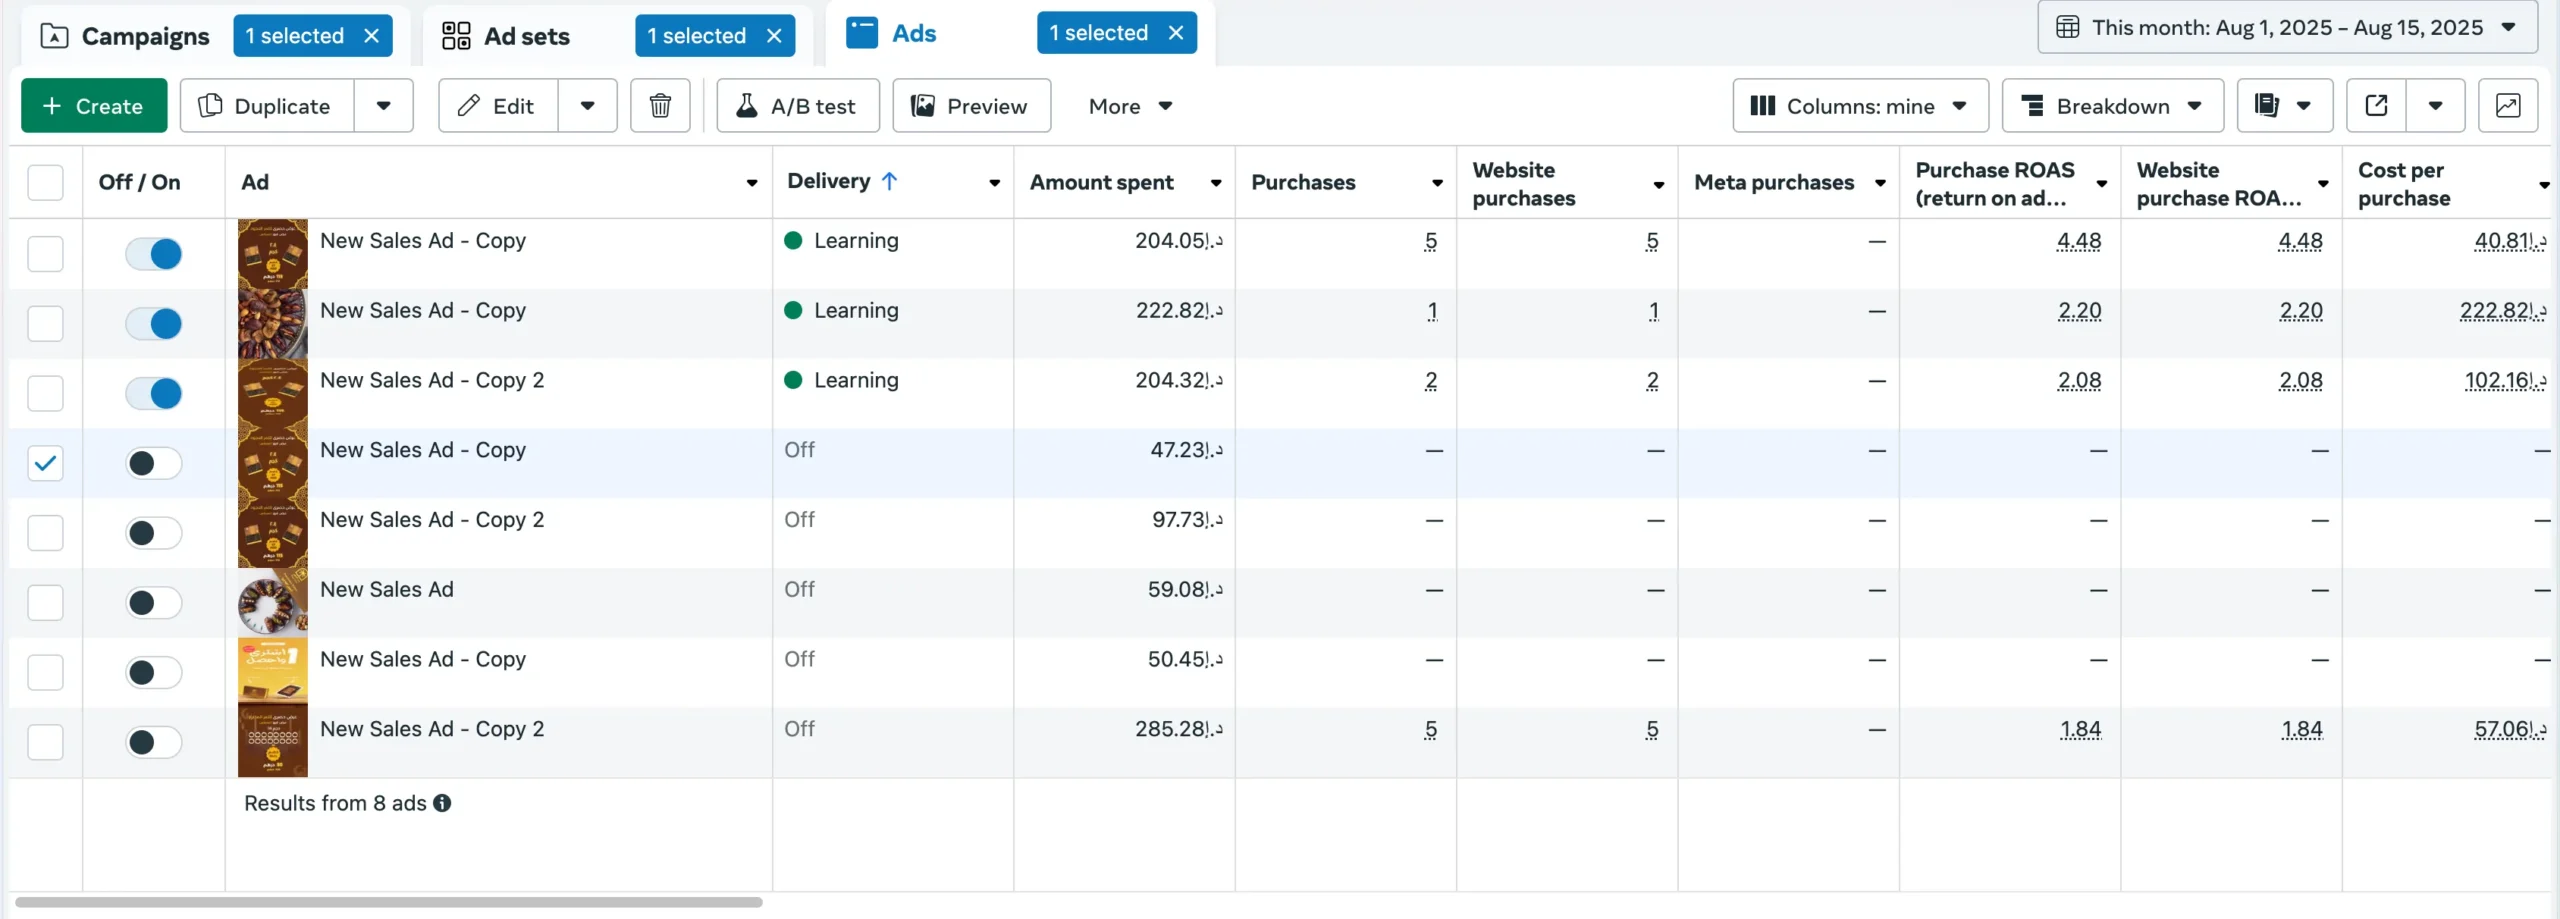This screenshot has height=919, width=2560.
Task: Tick the select-all checkbox in table header
Action: [45, 183]
